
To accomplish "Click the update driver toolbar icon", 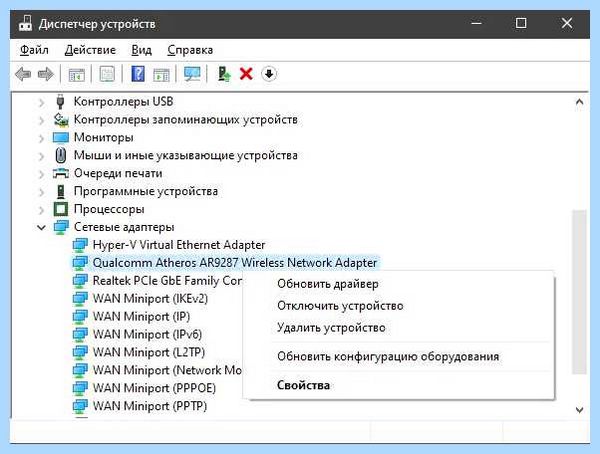I will (224, 74).
